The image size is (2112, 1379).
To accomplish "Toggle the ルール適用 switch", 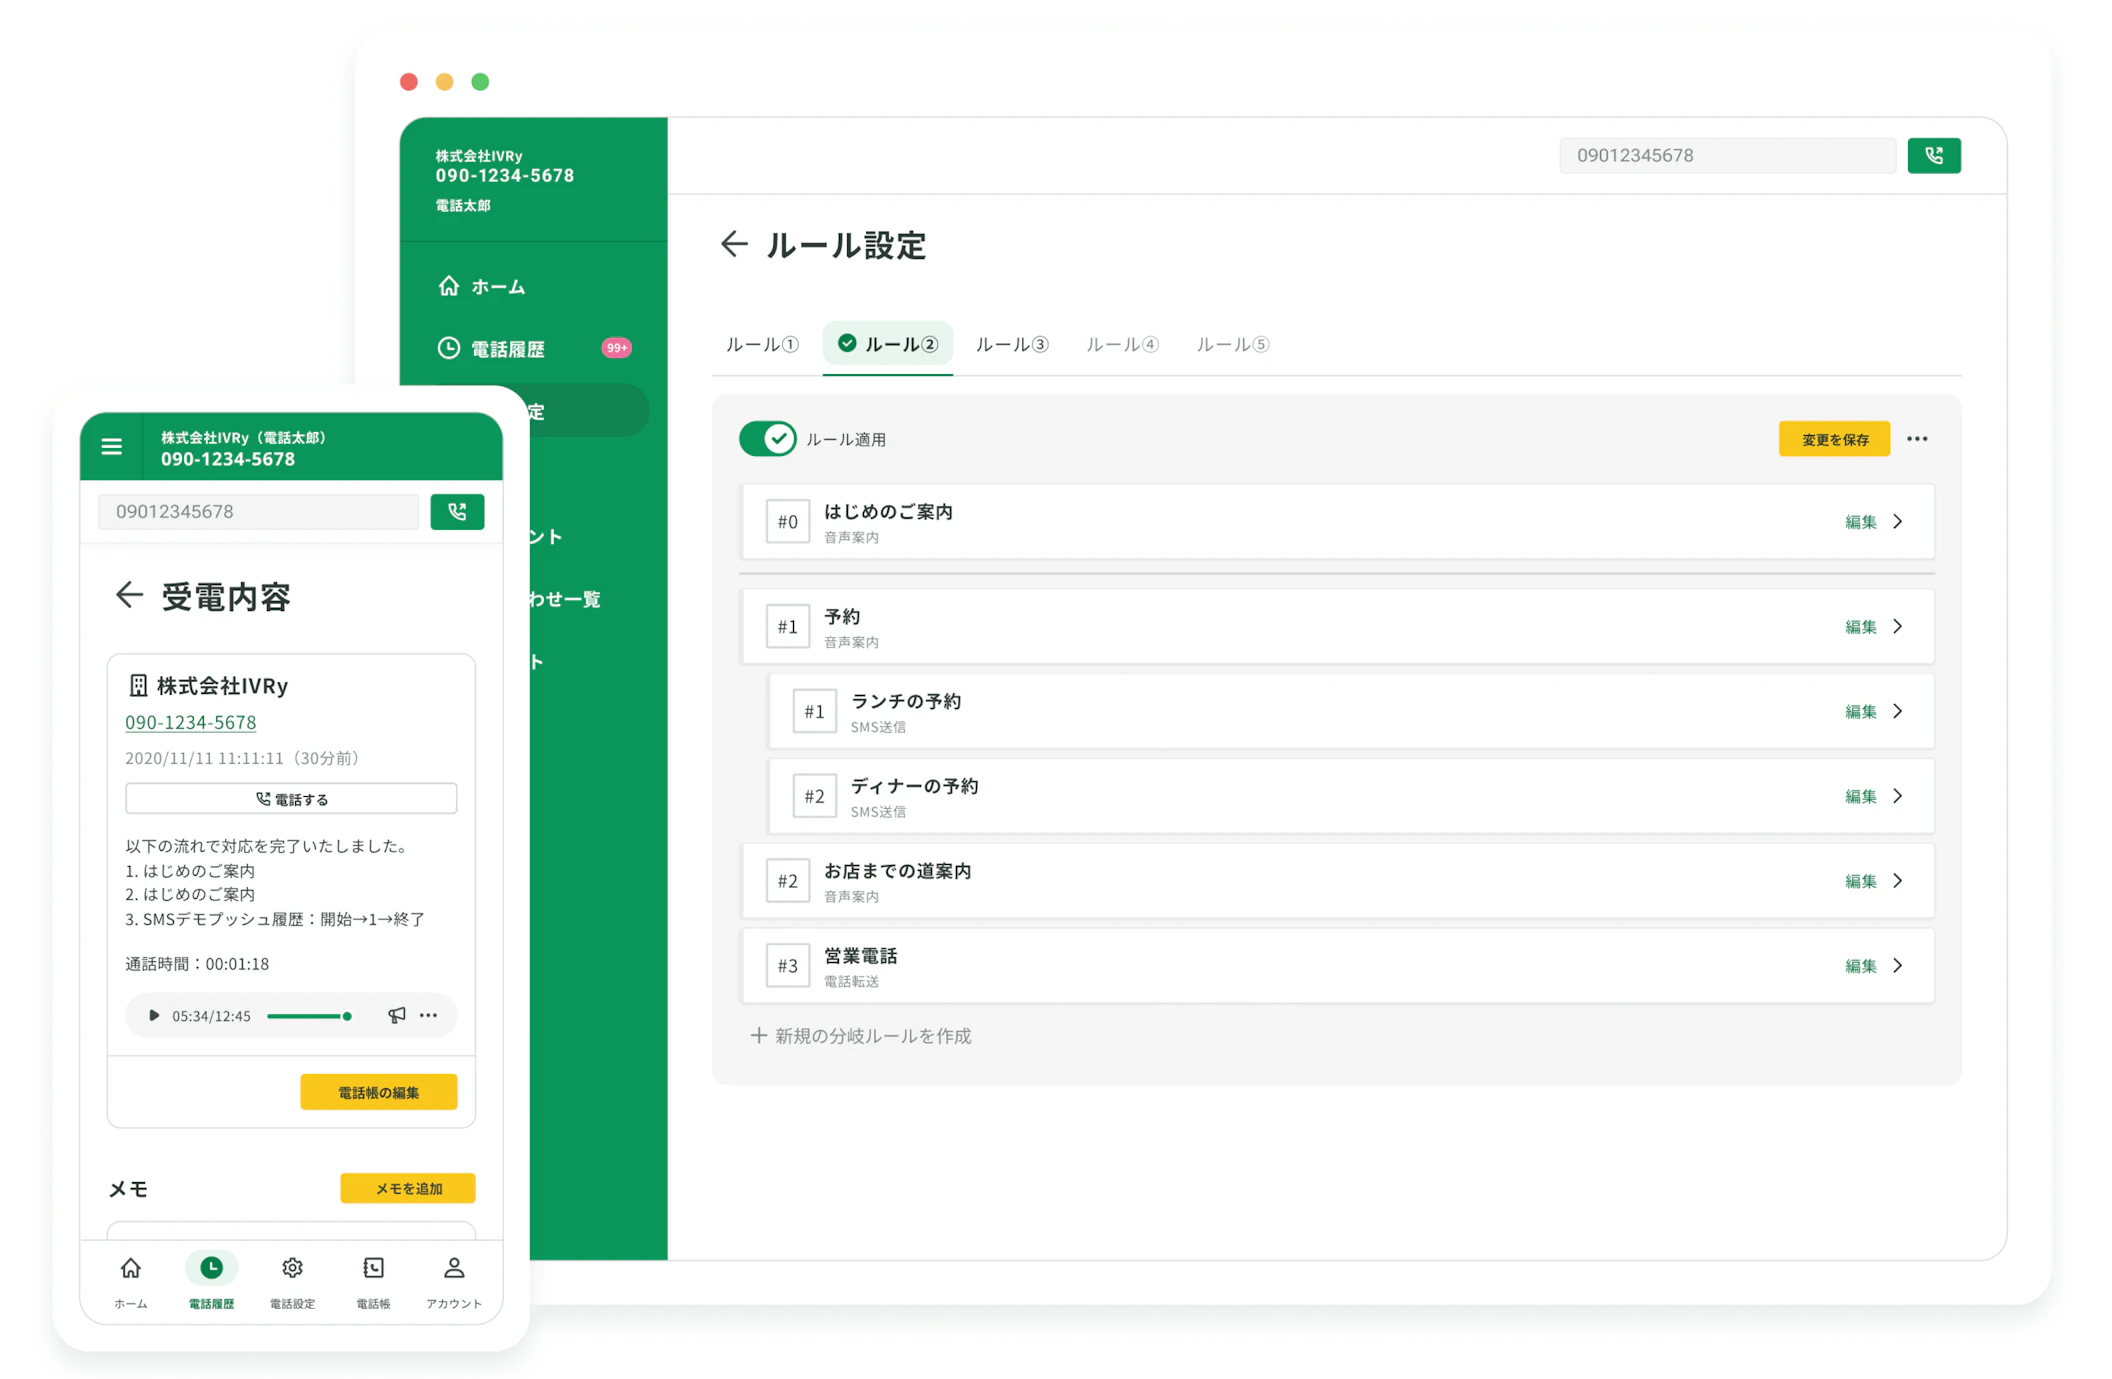I will click(x=768, y=439).
